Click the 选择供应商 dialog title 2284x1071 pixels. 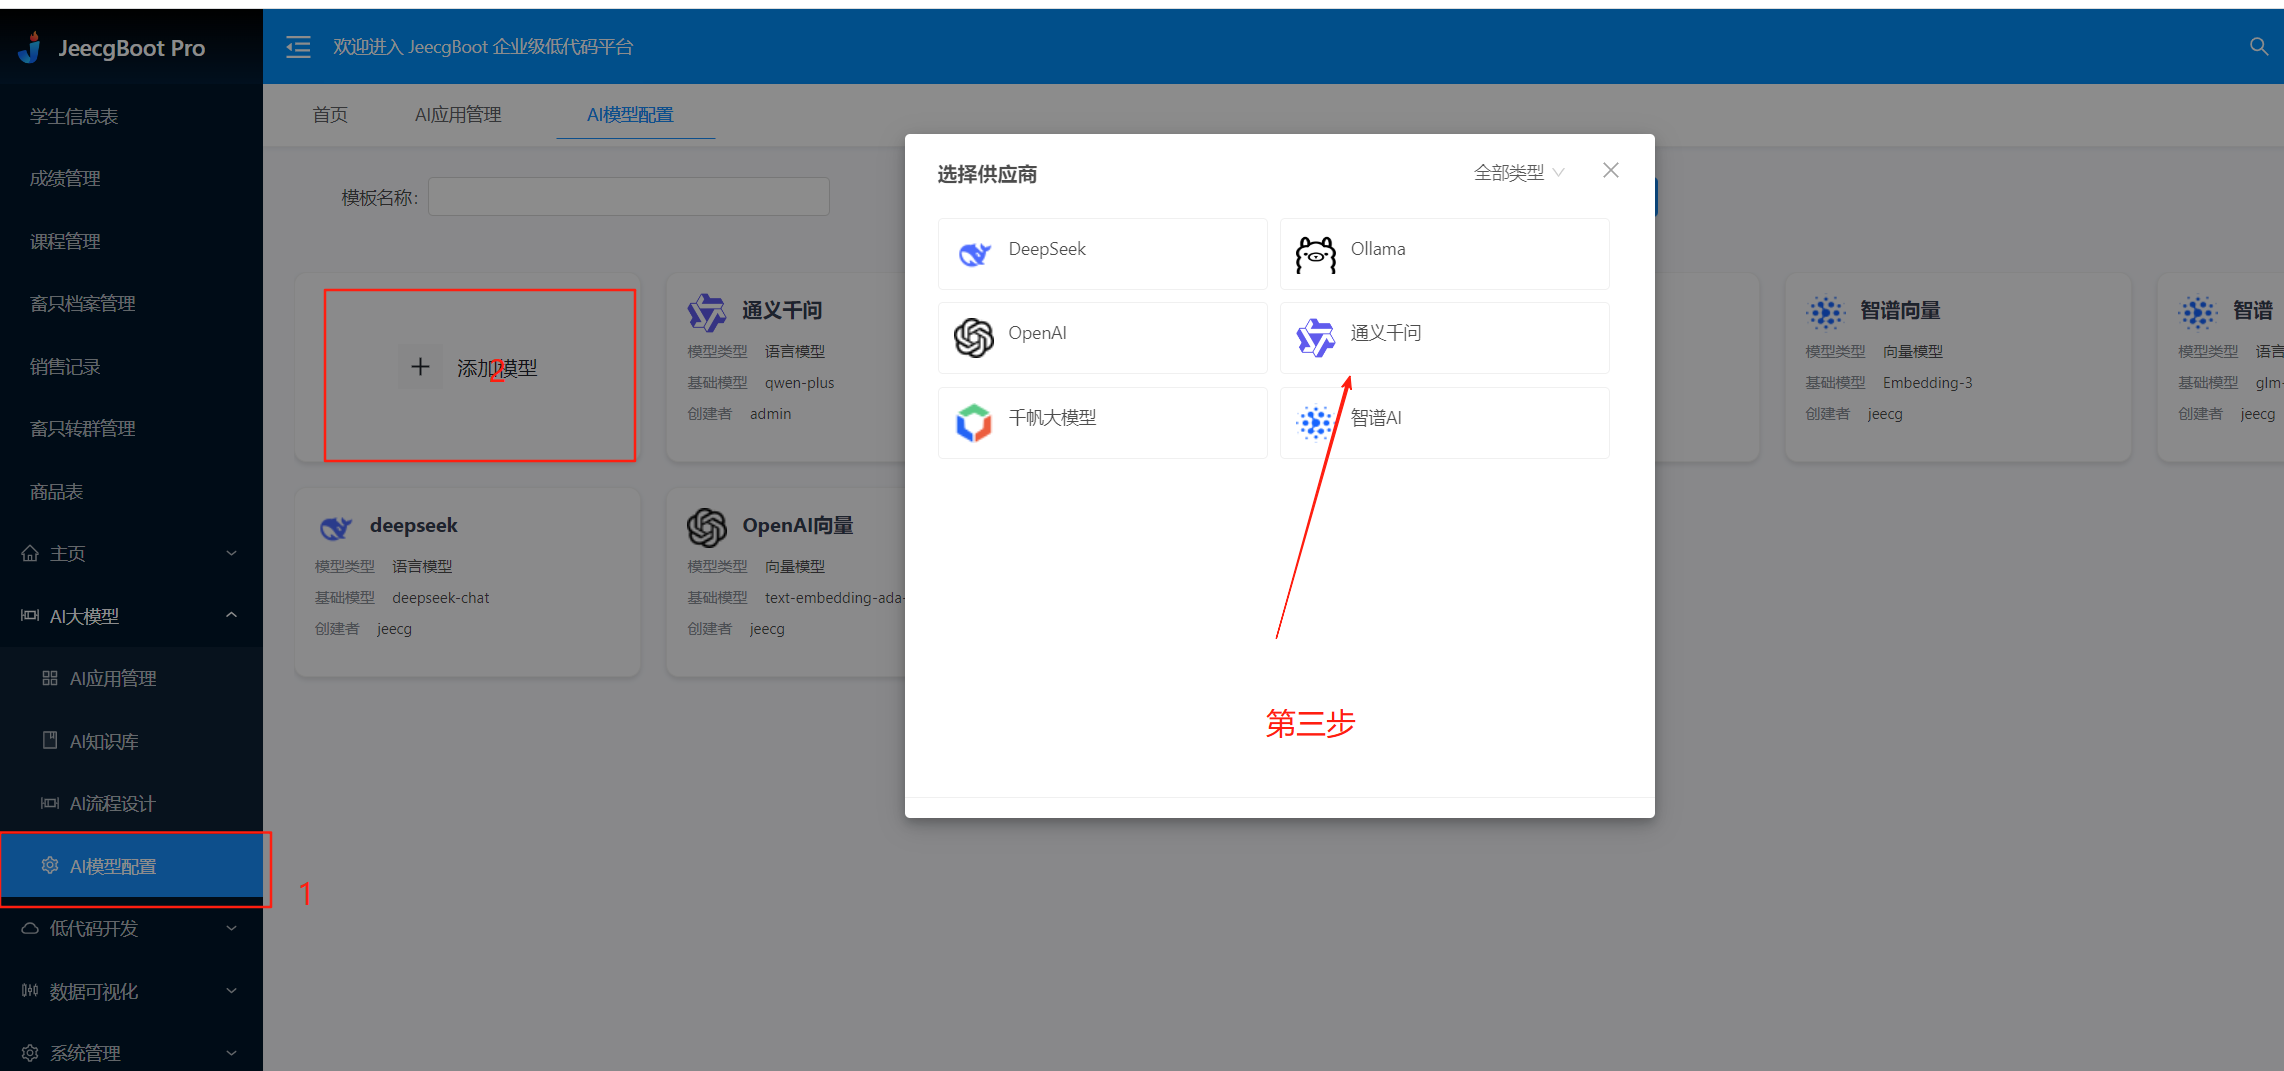click(x=987, y=174)
